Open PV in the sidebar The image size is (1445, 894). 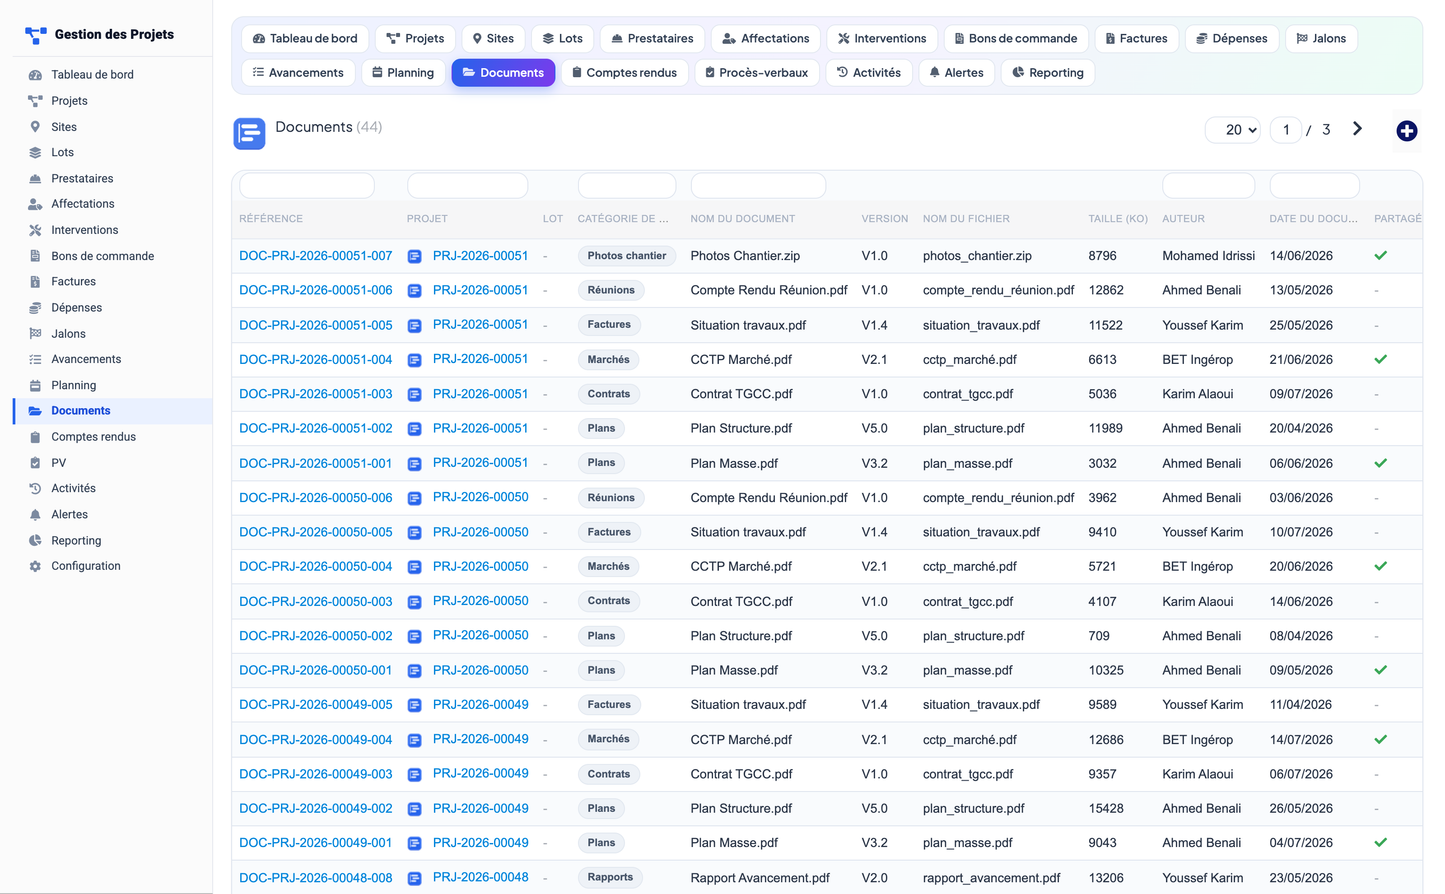(x=58, y=463)
